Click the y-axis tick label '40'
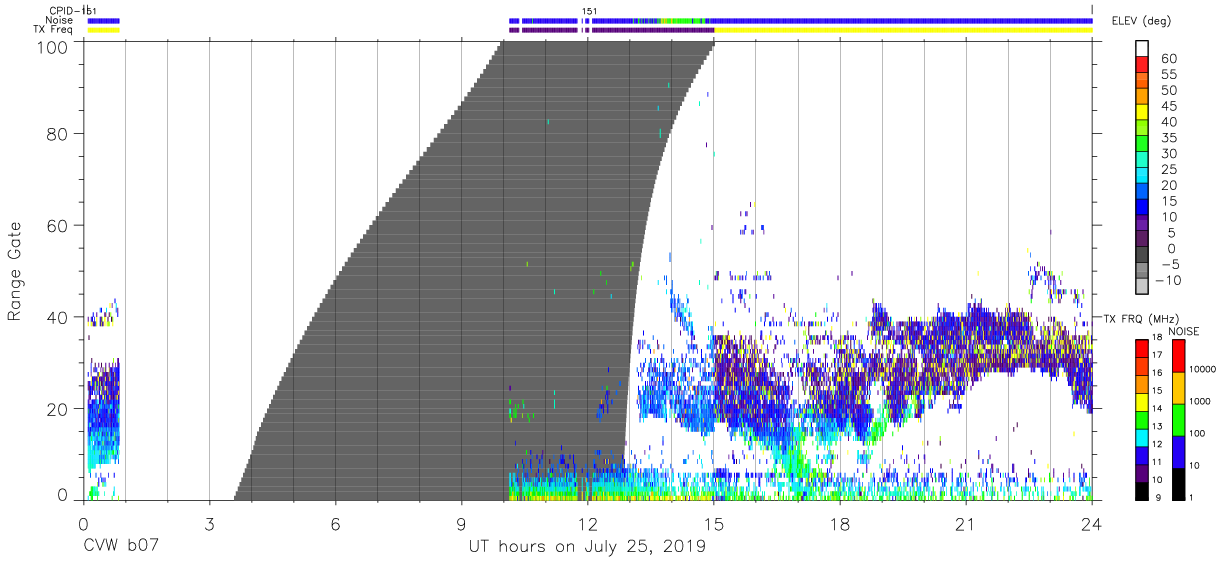 [60, 317]
